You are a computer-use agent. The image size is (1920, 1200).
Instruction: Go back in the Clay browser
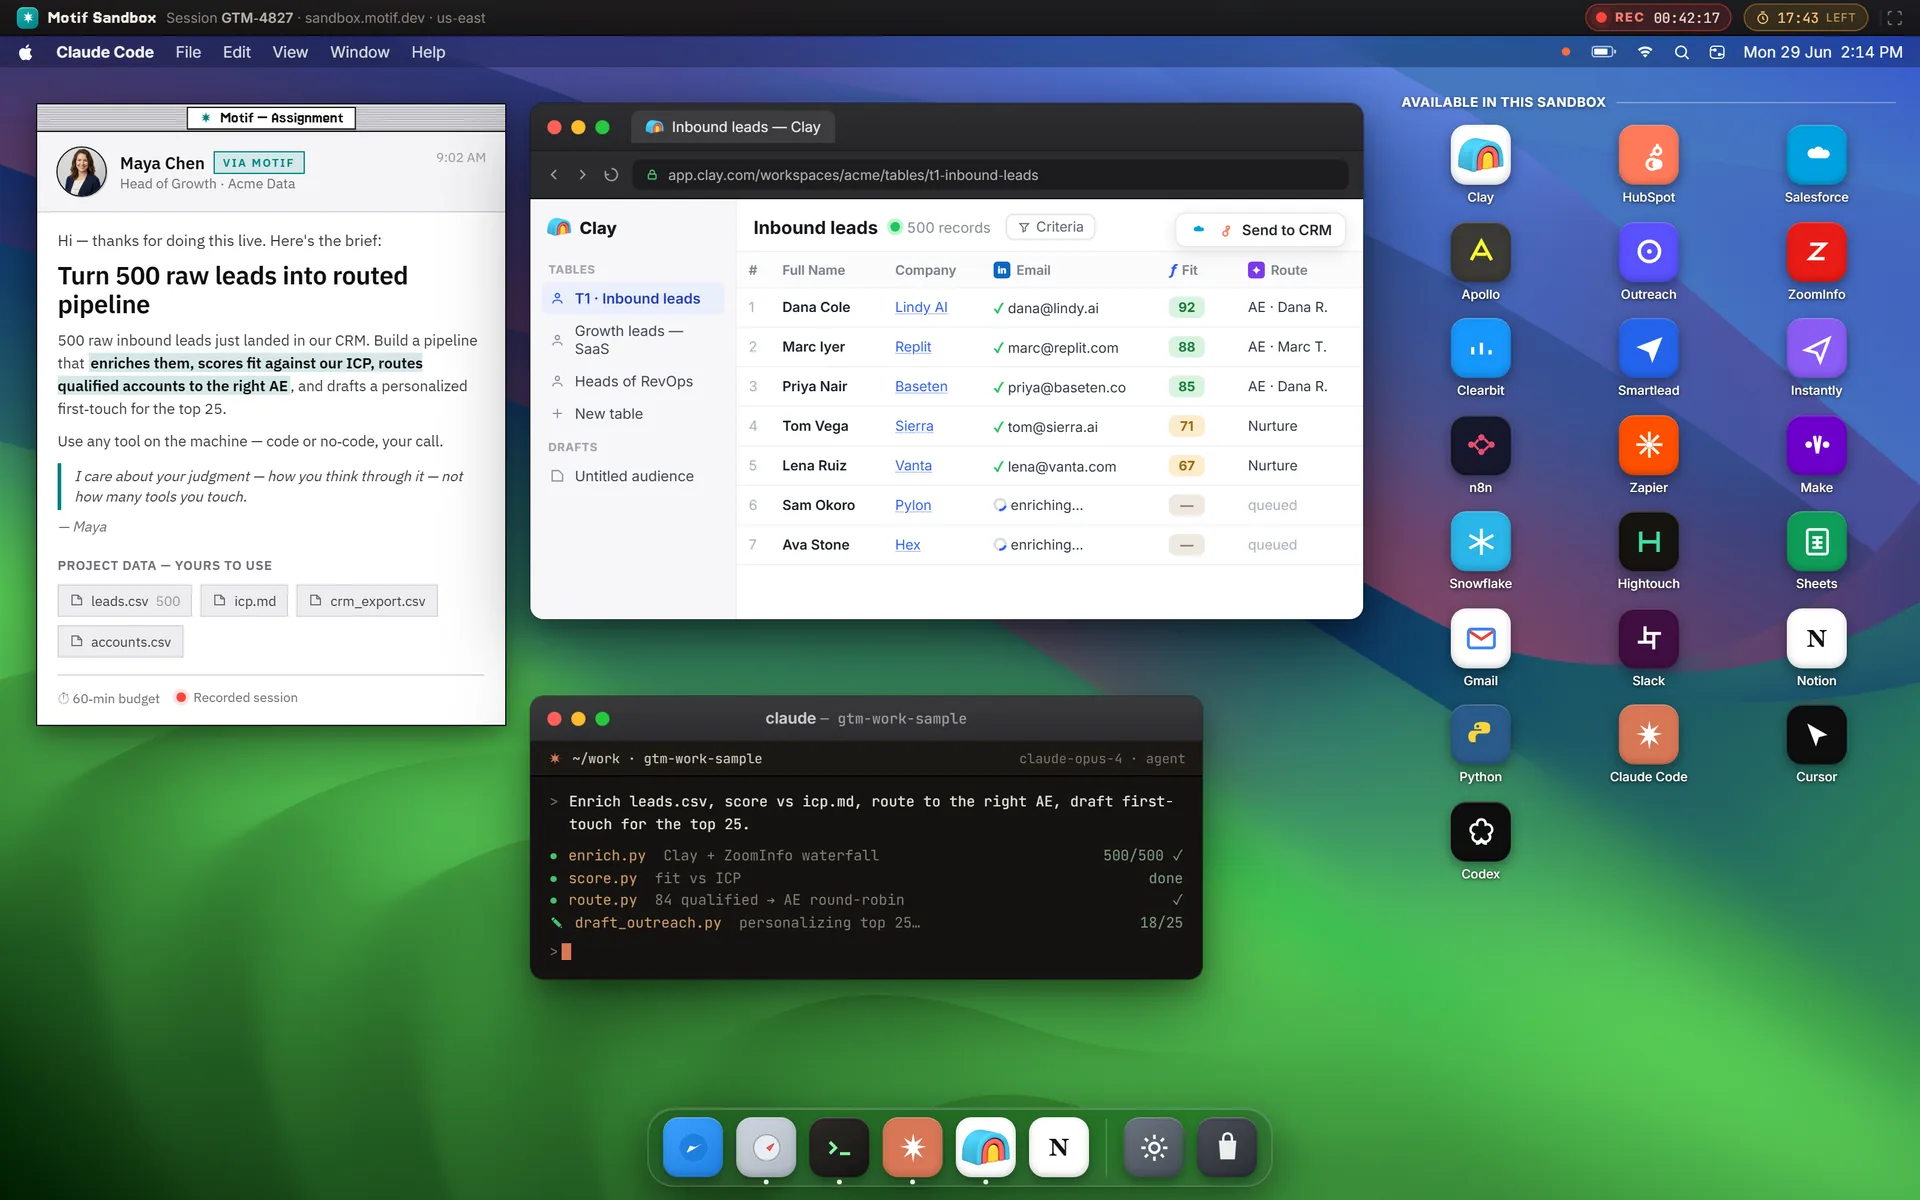[554, 175]
